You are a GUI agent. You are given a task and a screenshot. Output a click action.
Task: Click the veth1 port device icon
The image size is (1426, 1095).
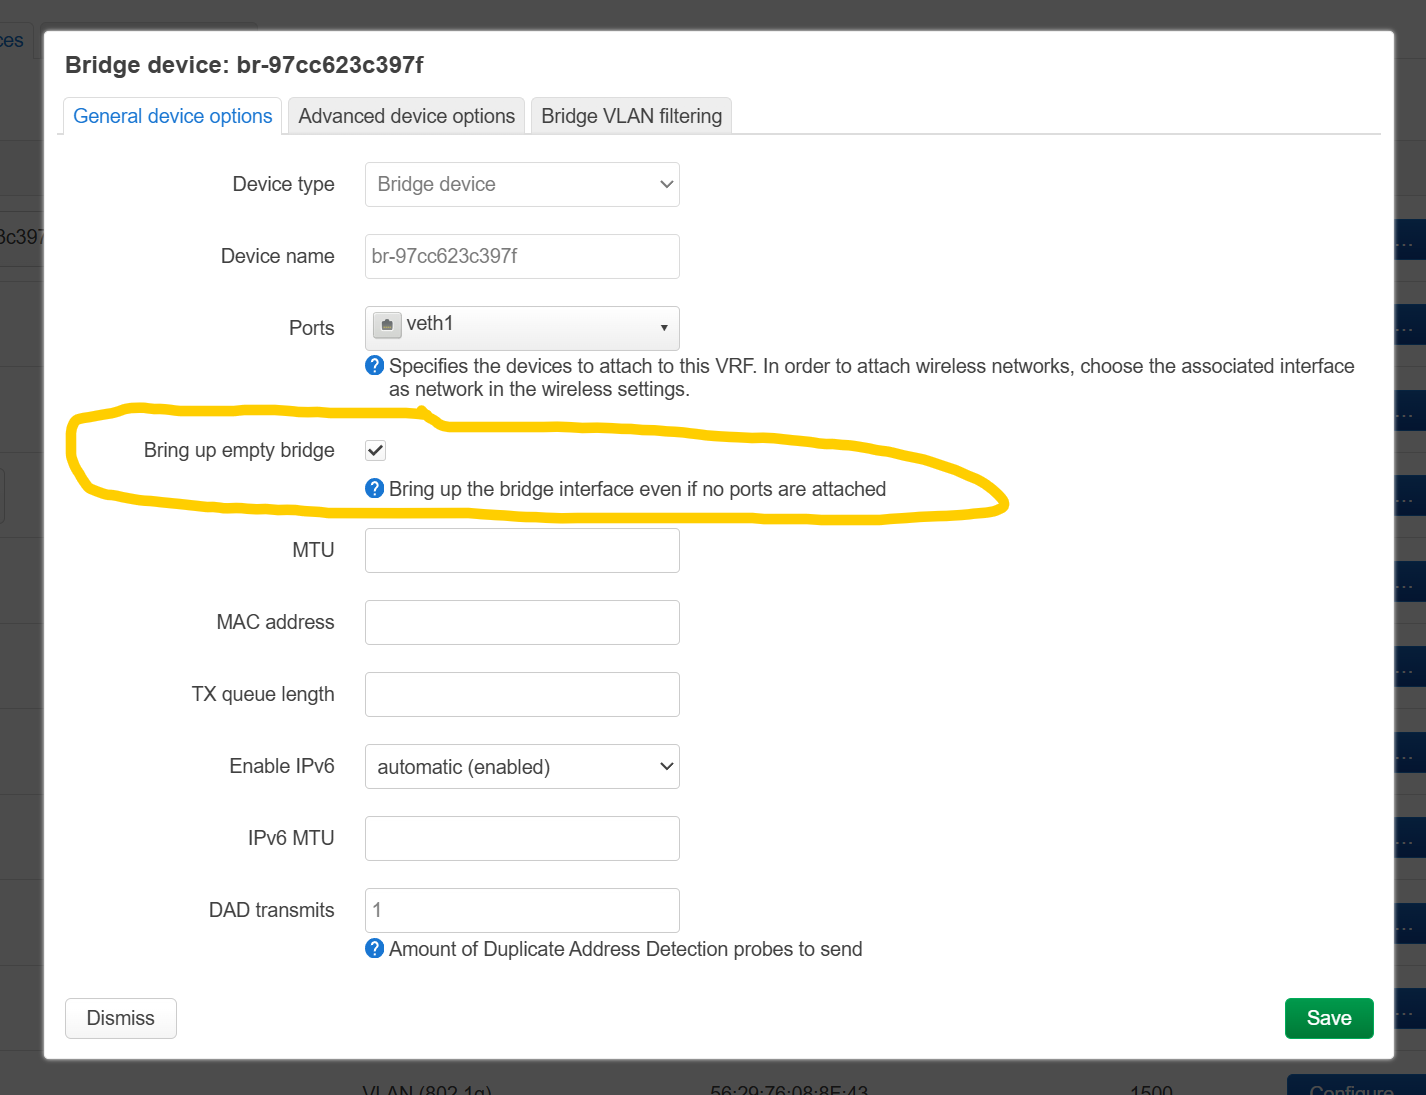(x=387, y=325)
